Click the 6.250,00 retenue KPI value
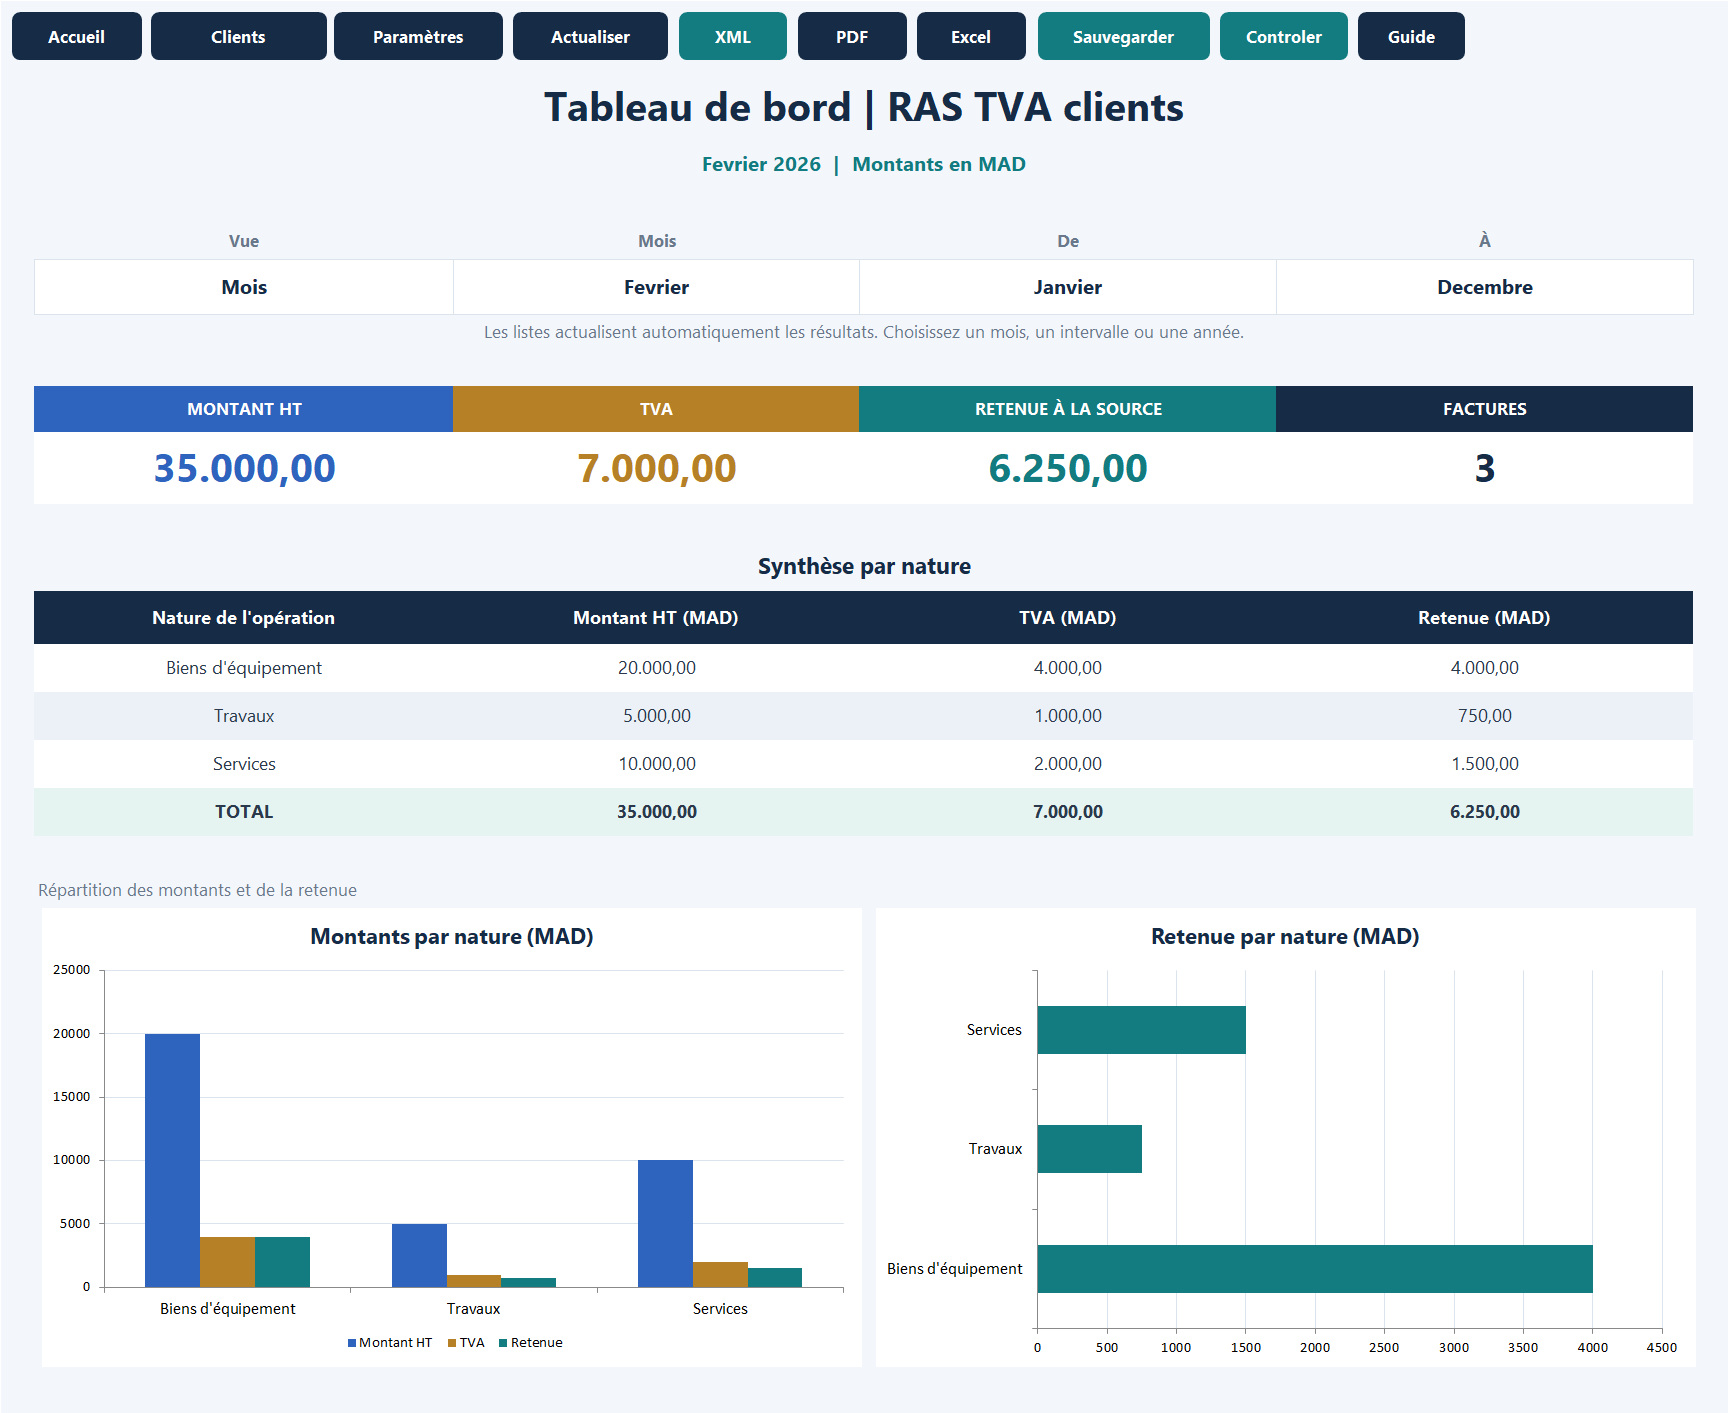 pos(1068,468)
